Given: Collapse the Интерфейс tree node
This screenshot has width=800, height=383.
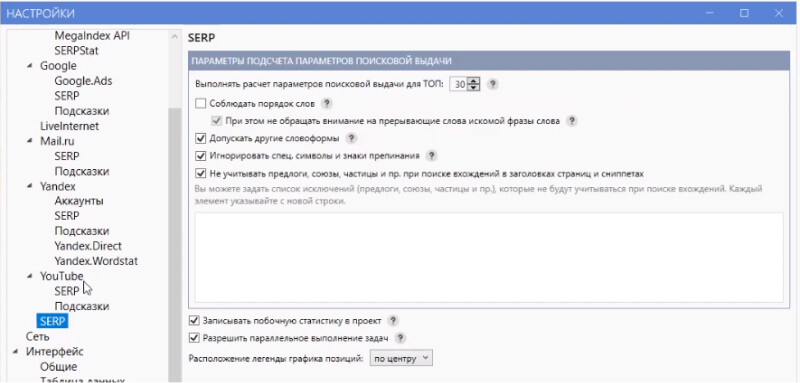Looking at the screenshot, I should [16, 351].
